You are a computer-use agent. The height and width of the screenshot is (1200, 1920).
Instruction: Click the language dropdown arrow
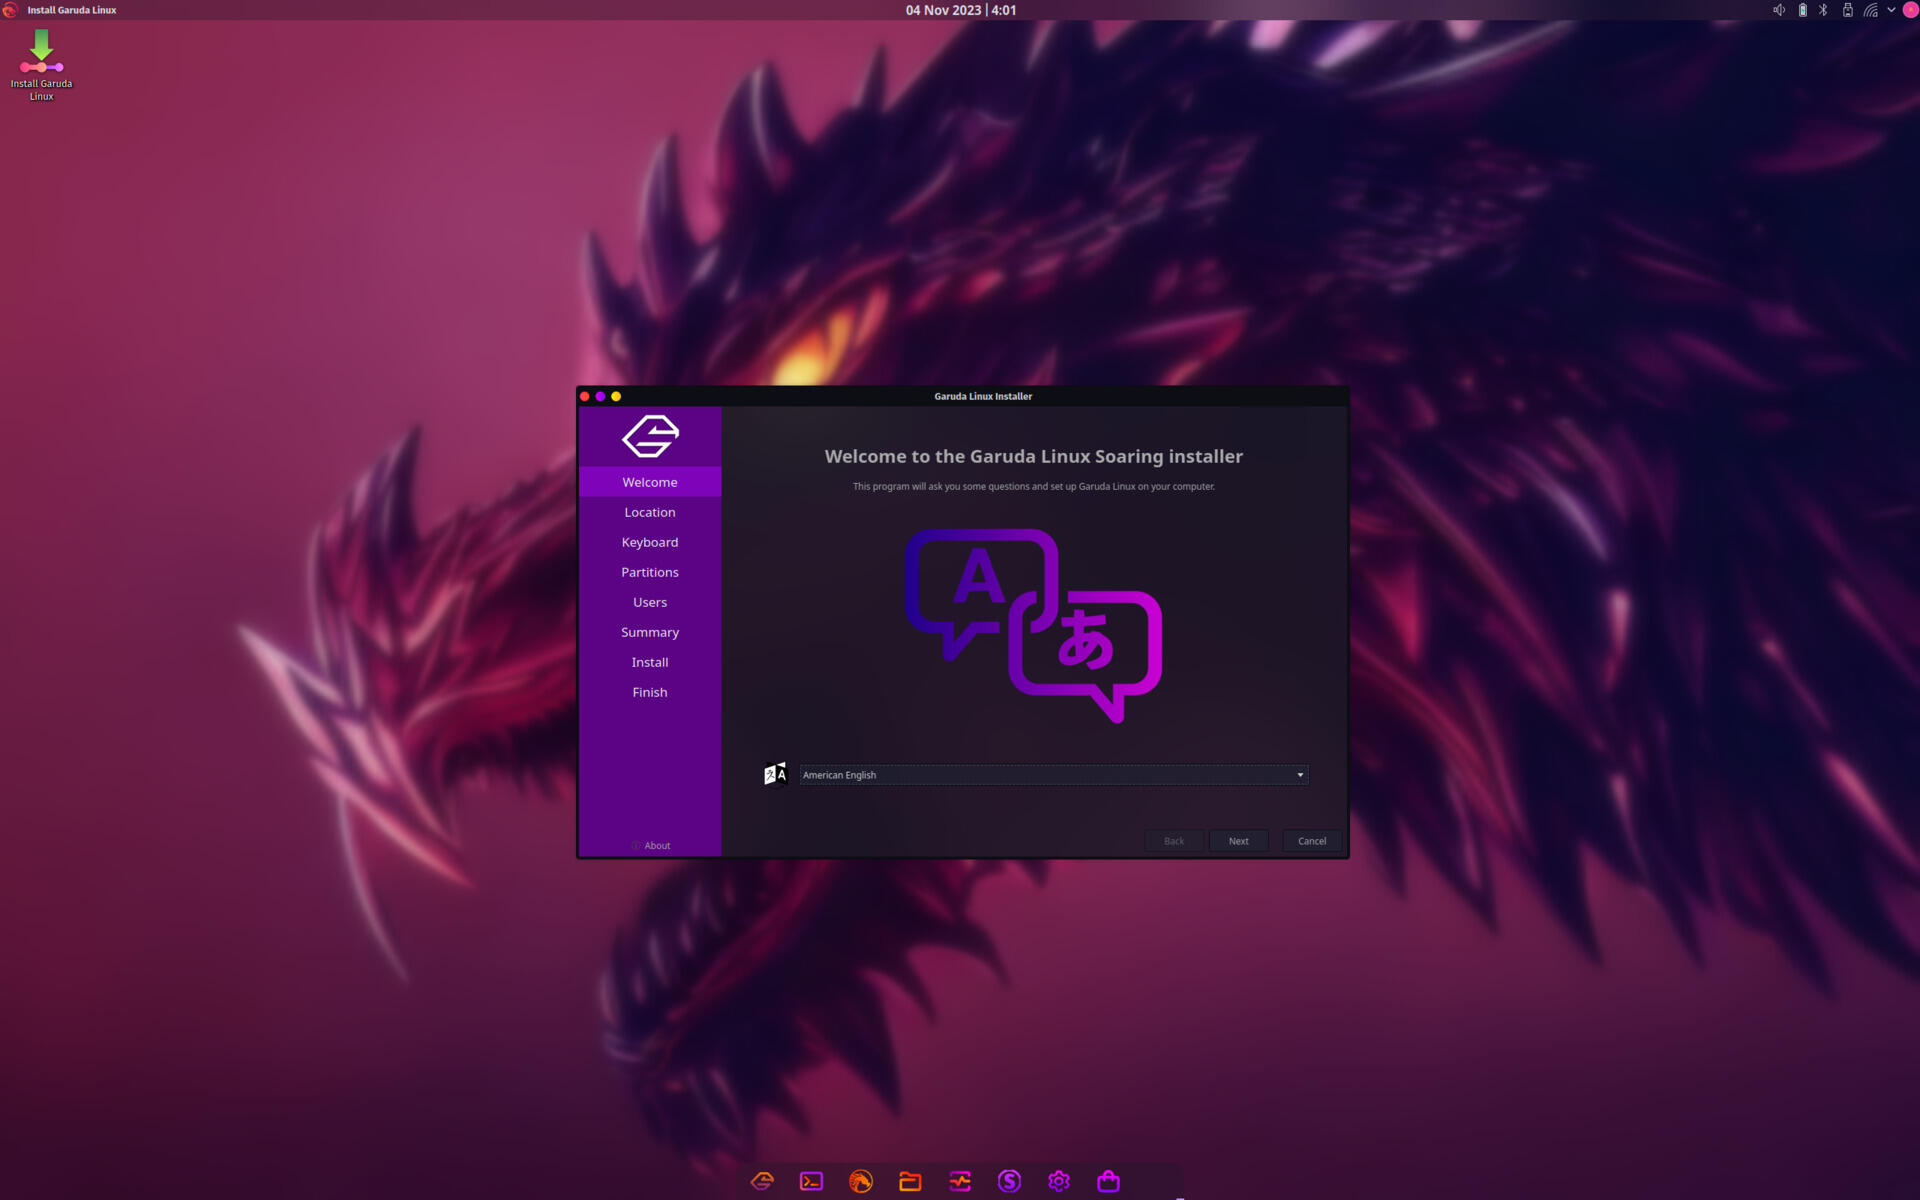(1300, 775)
